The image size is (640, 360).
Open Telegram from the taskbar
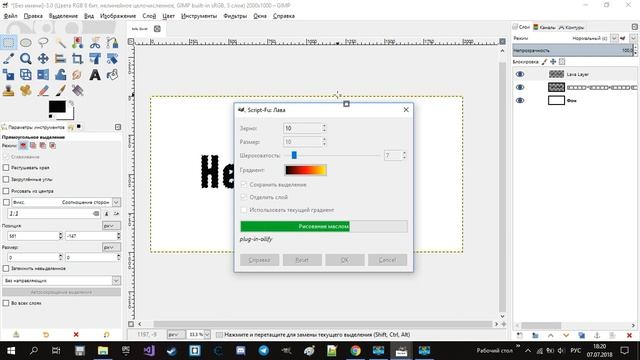[x=264, y=351]
